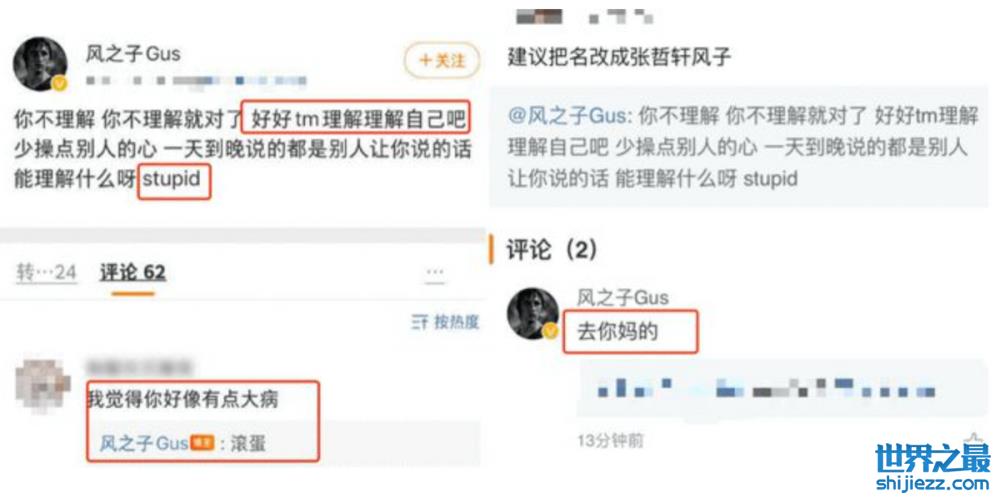
Task: Click the verified badge on right comment avatar
Action: 550,331
